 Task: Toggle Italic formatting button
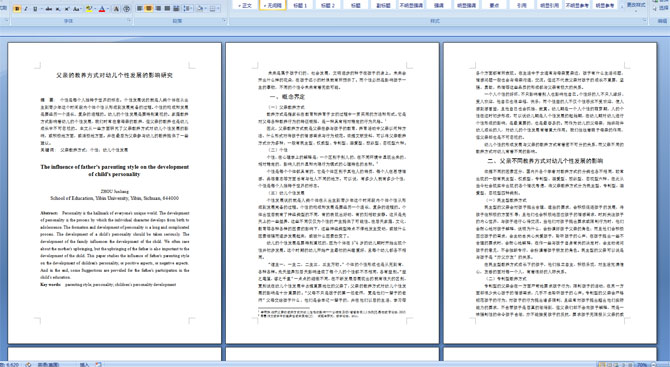[26, 9]
